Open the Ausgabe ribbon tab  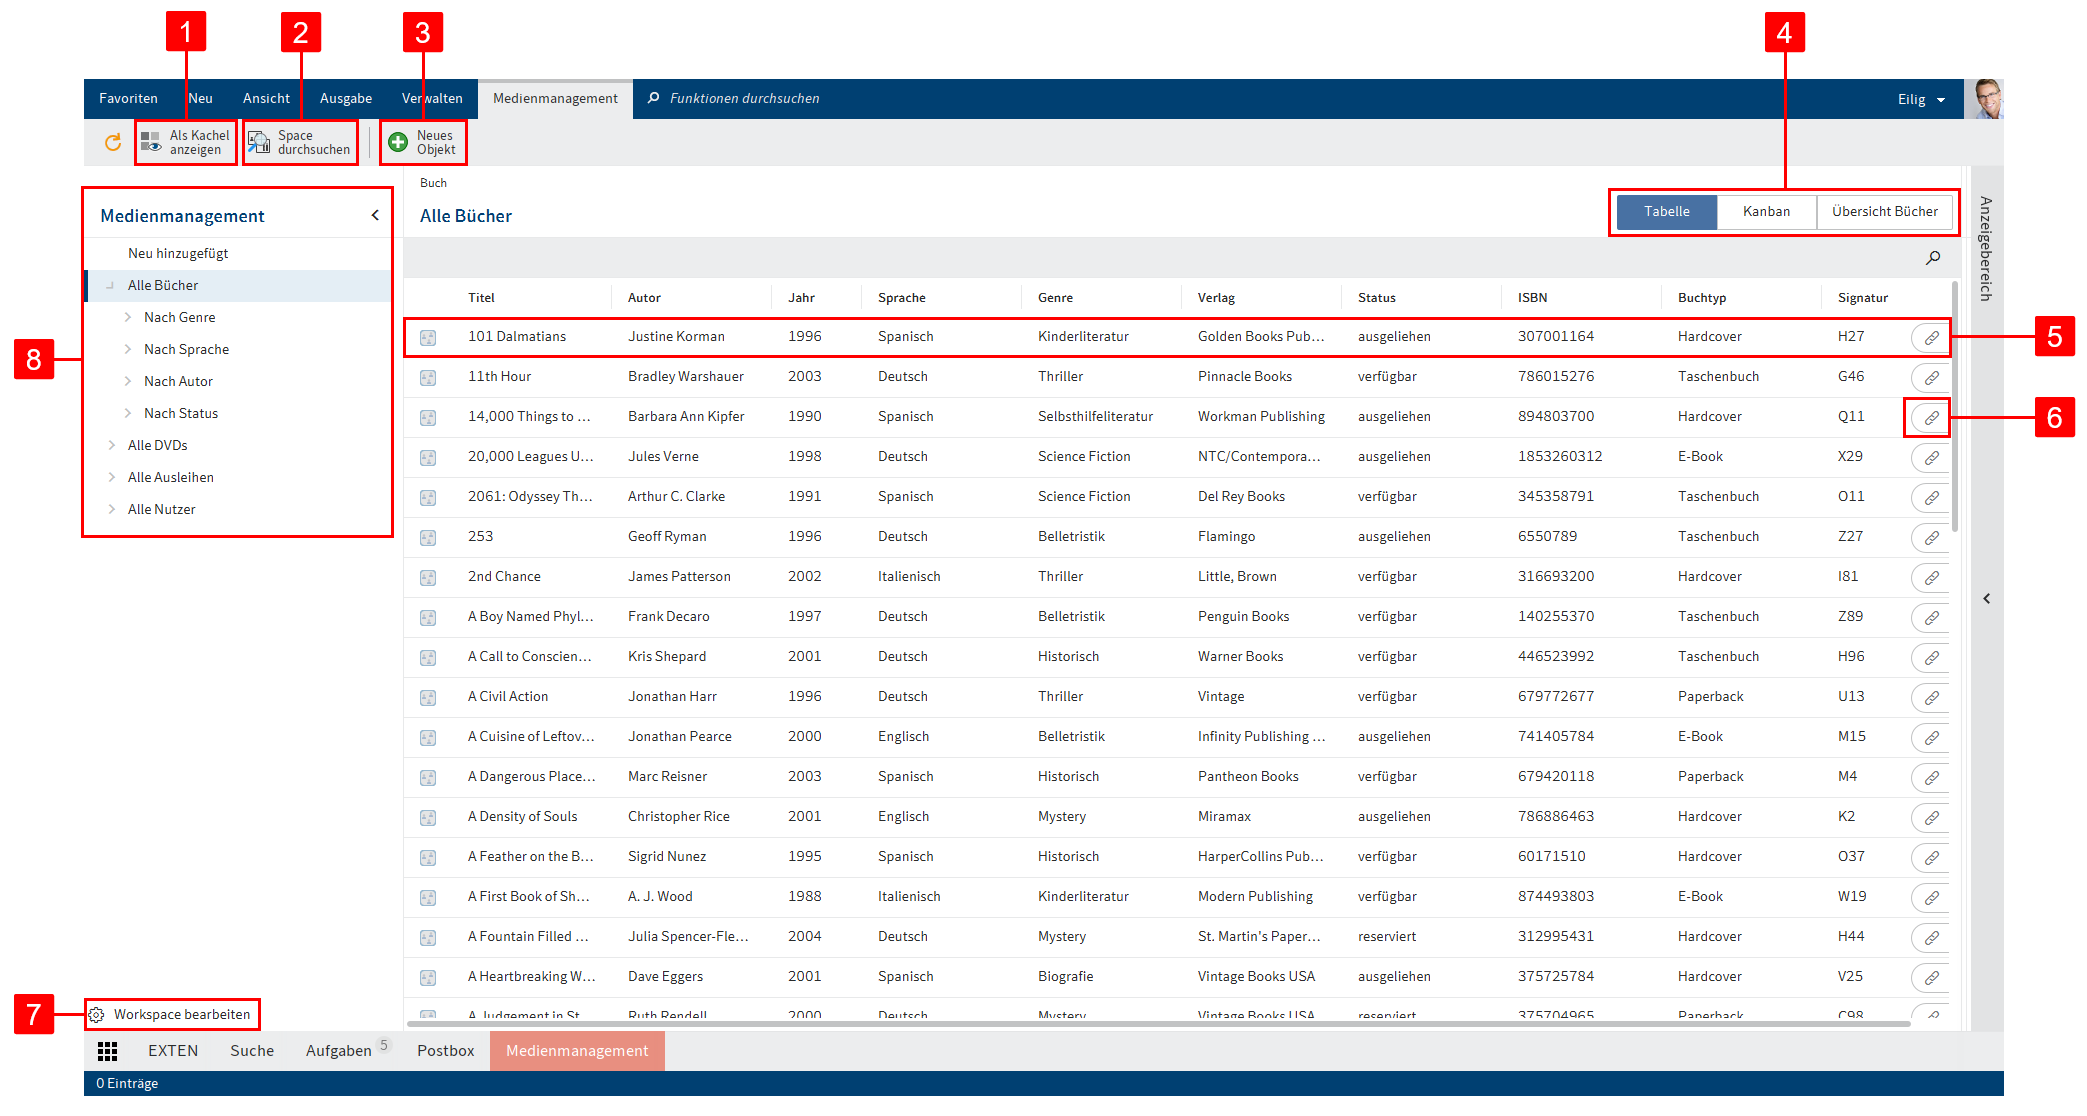(x=346, y=98)
